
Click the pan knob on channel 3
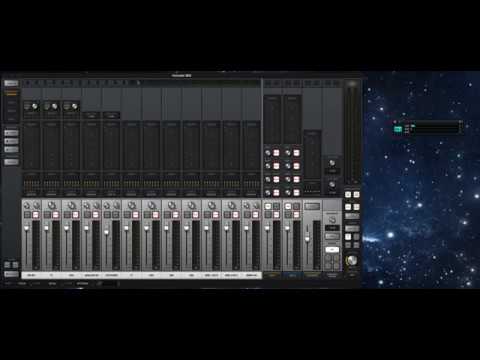coord(71,205)
